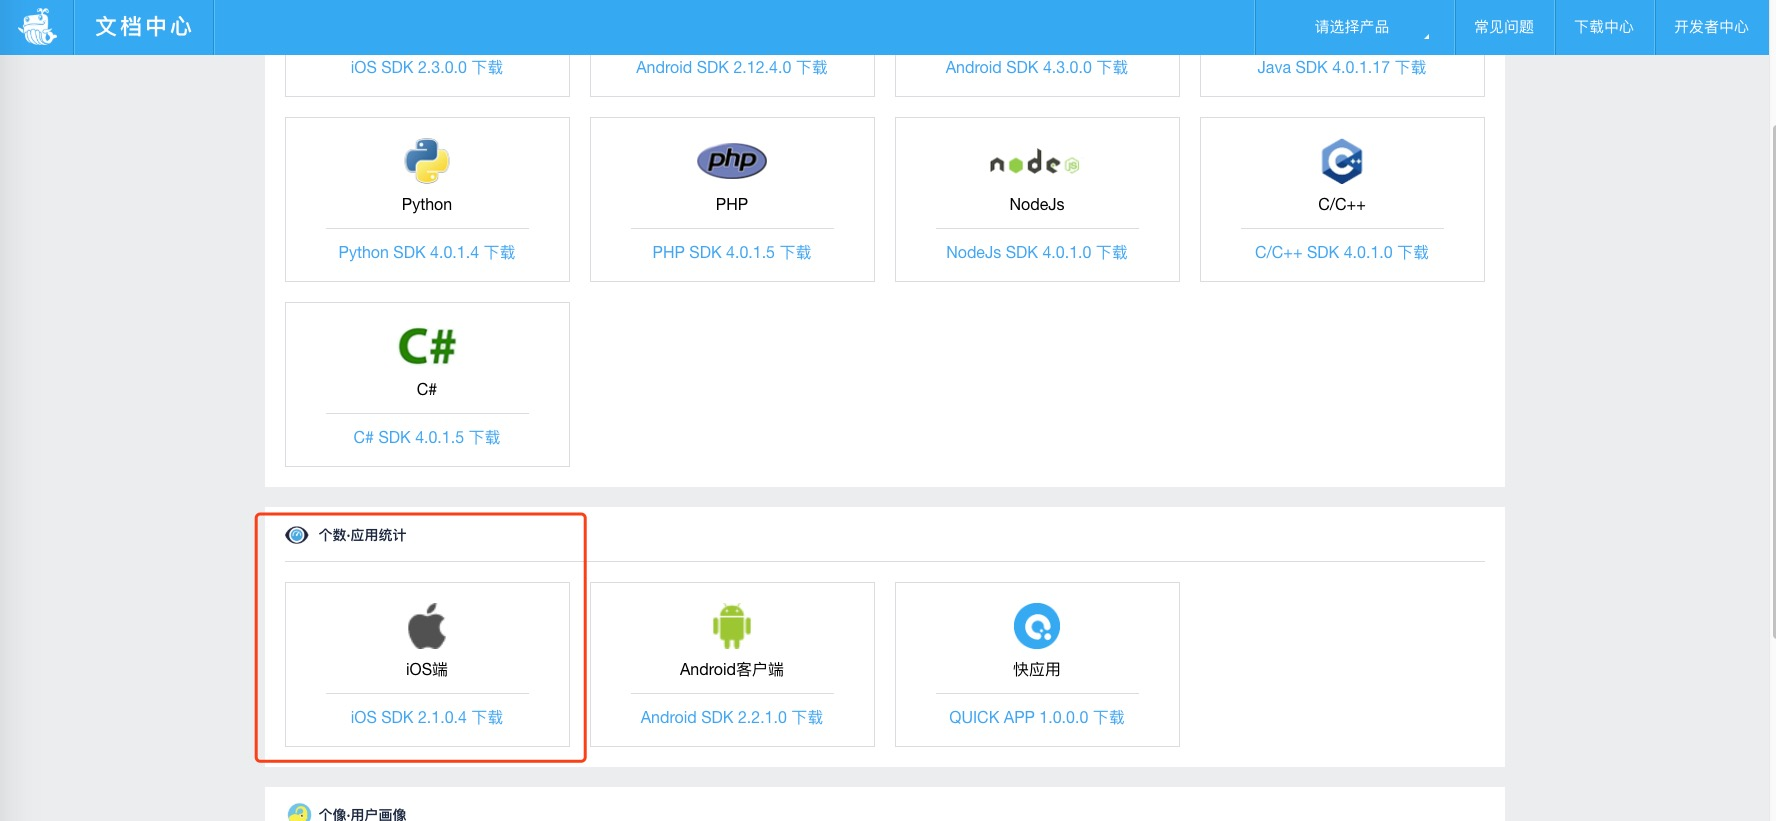
Task: Click the green Android robot icon
Action: [x=732, y=626]
